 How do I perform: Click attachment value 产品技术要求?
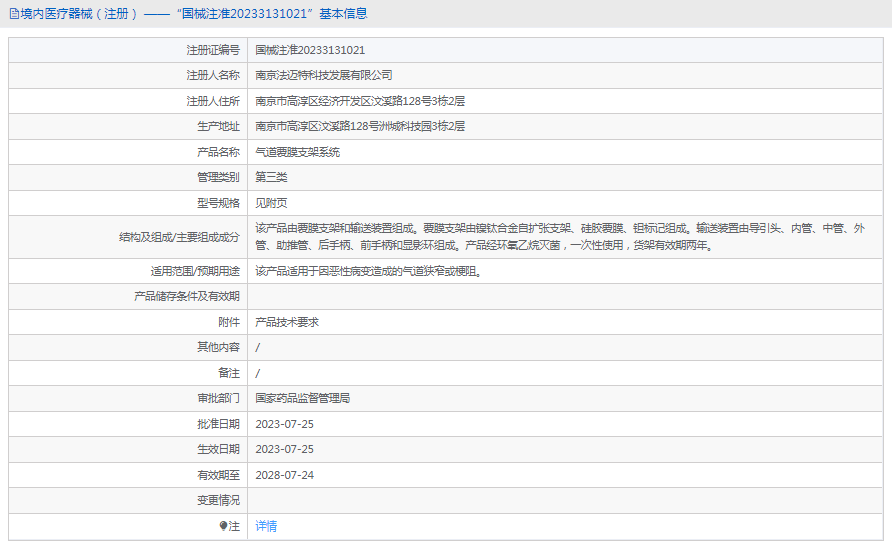click(x=287, y=322)
